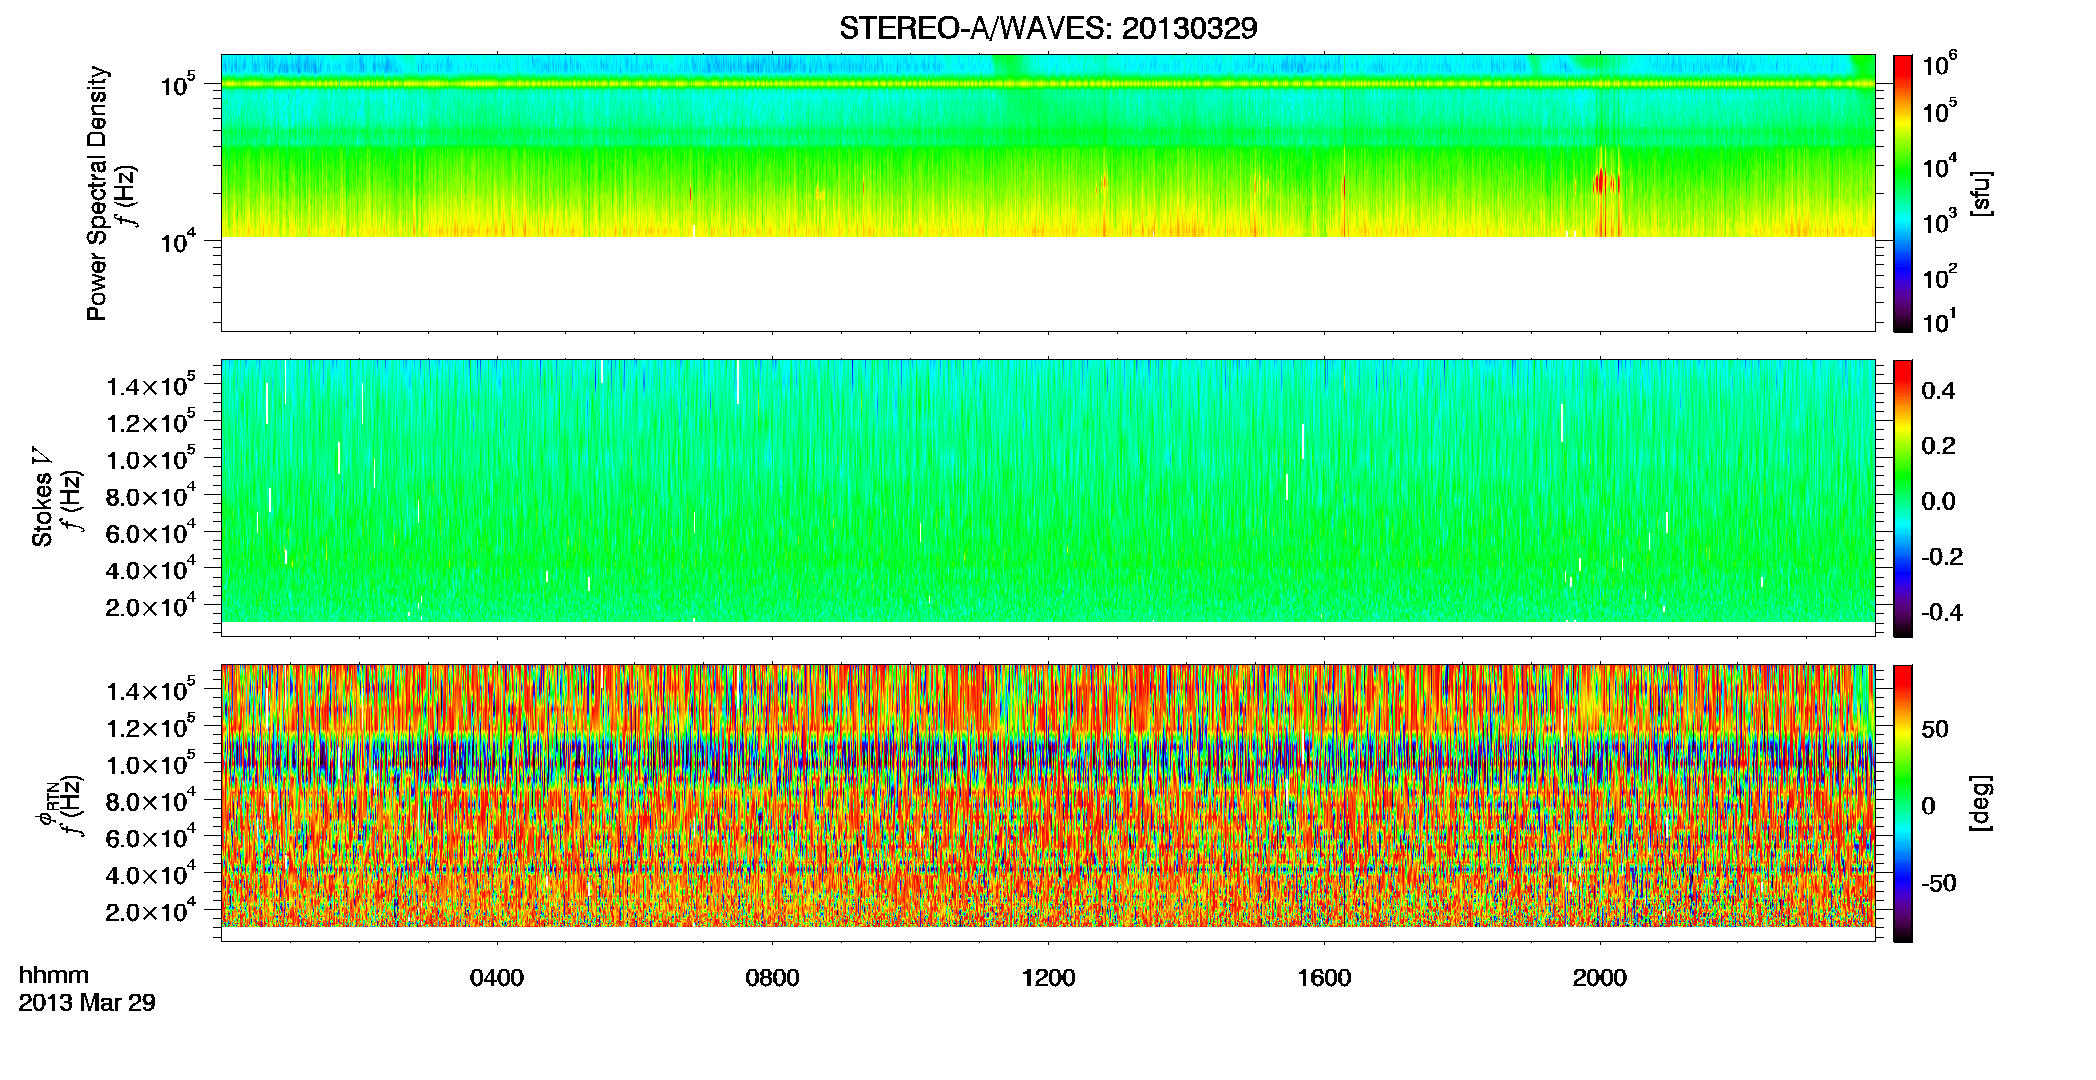Select the 0400 time axis label
The height and width of the screenshot is (1080, 2096).
coord(497,978)
